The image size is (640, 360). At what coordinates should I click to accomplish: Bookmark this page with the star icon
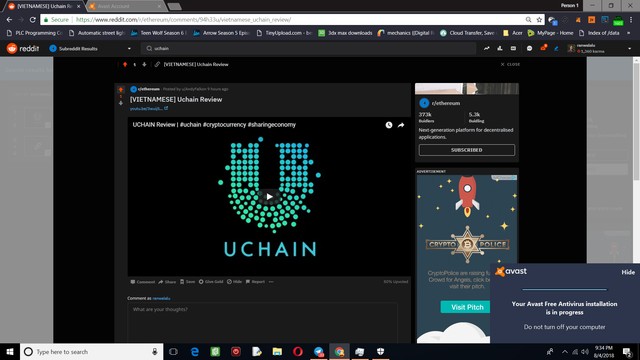(539, 20)
